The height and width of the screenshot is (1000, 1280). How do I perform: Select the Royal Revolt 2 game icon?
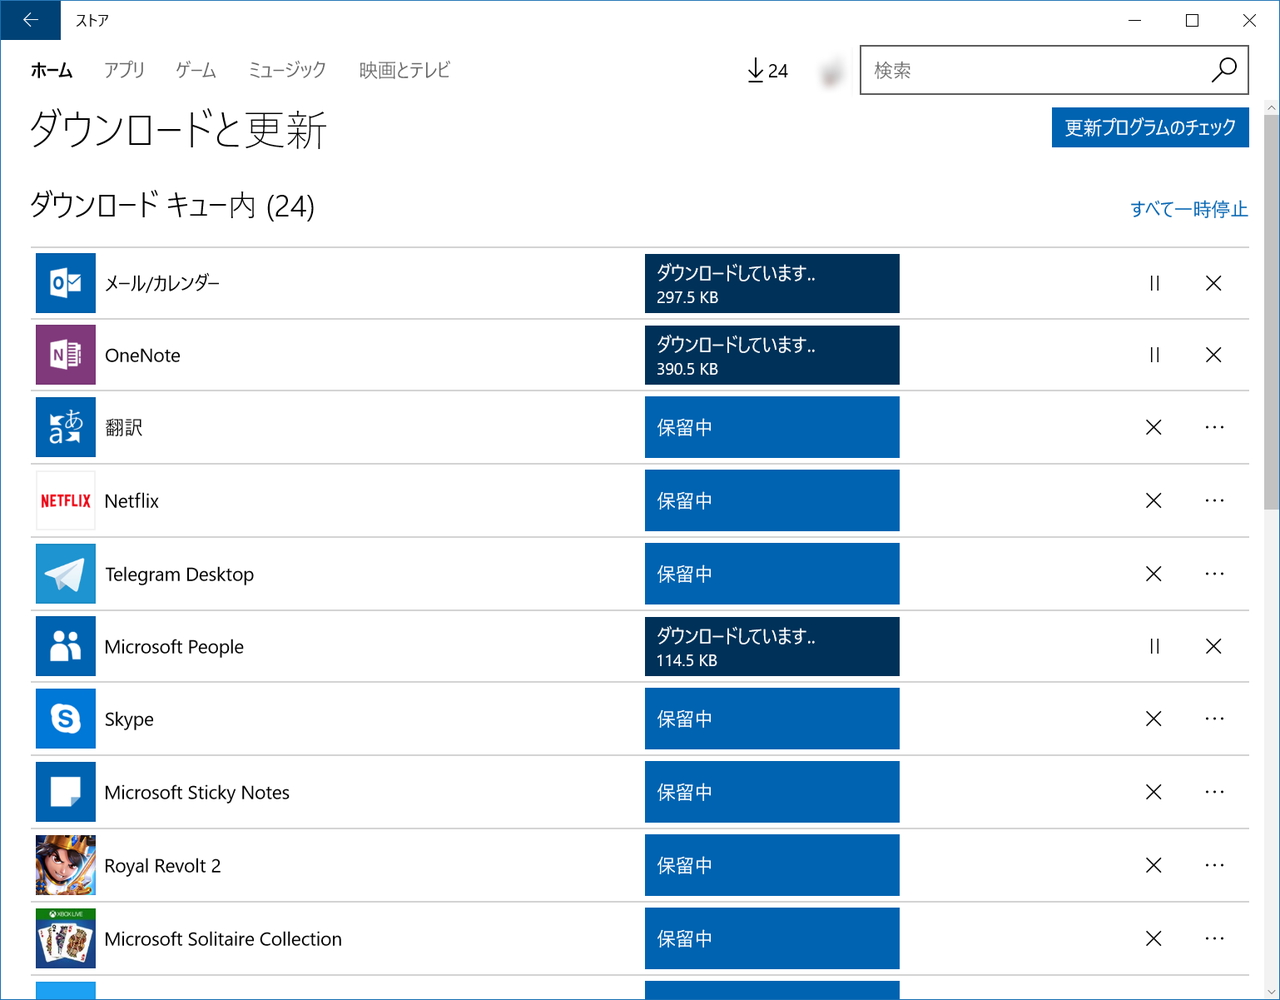[65, 864]
